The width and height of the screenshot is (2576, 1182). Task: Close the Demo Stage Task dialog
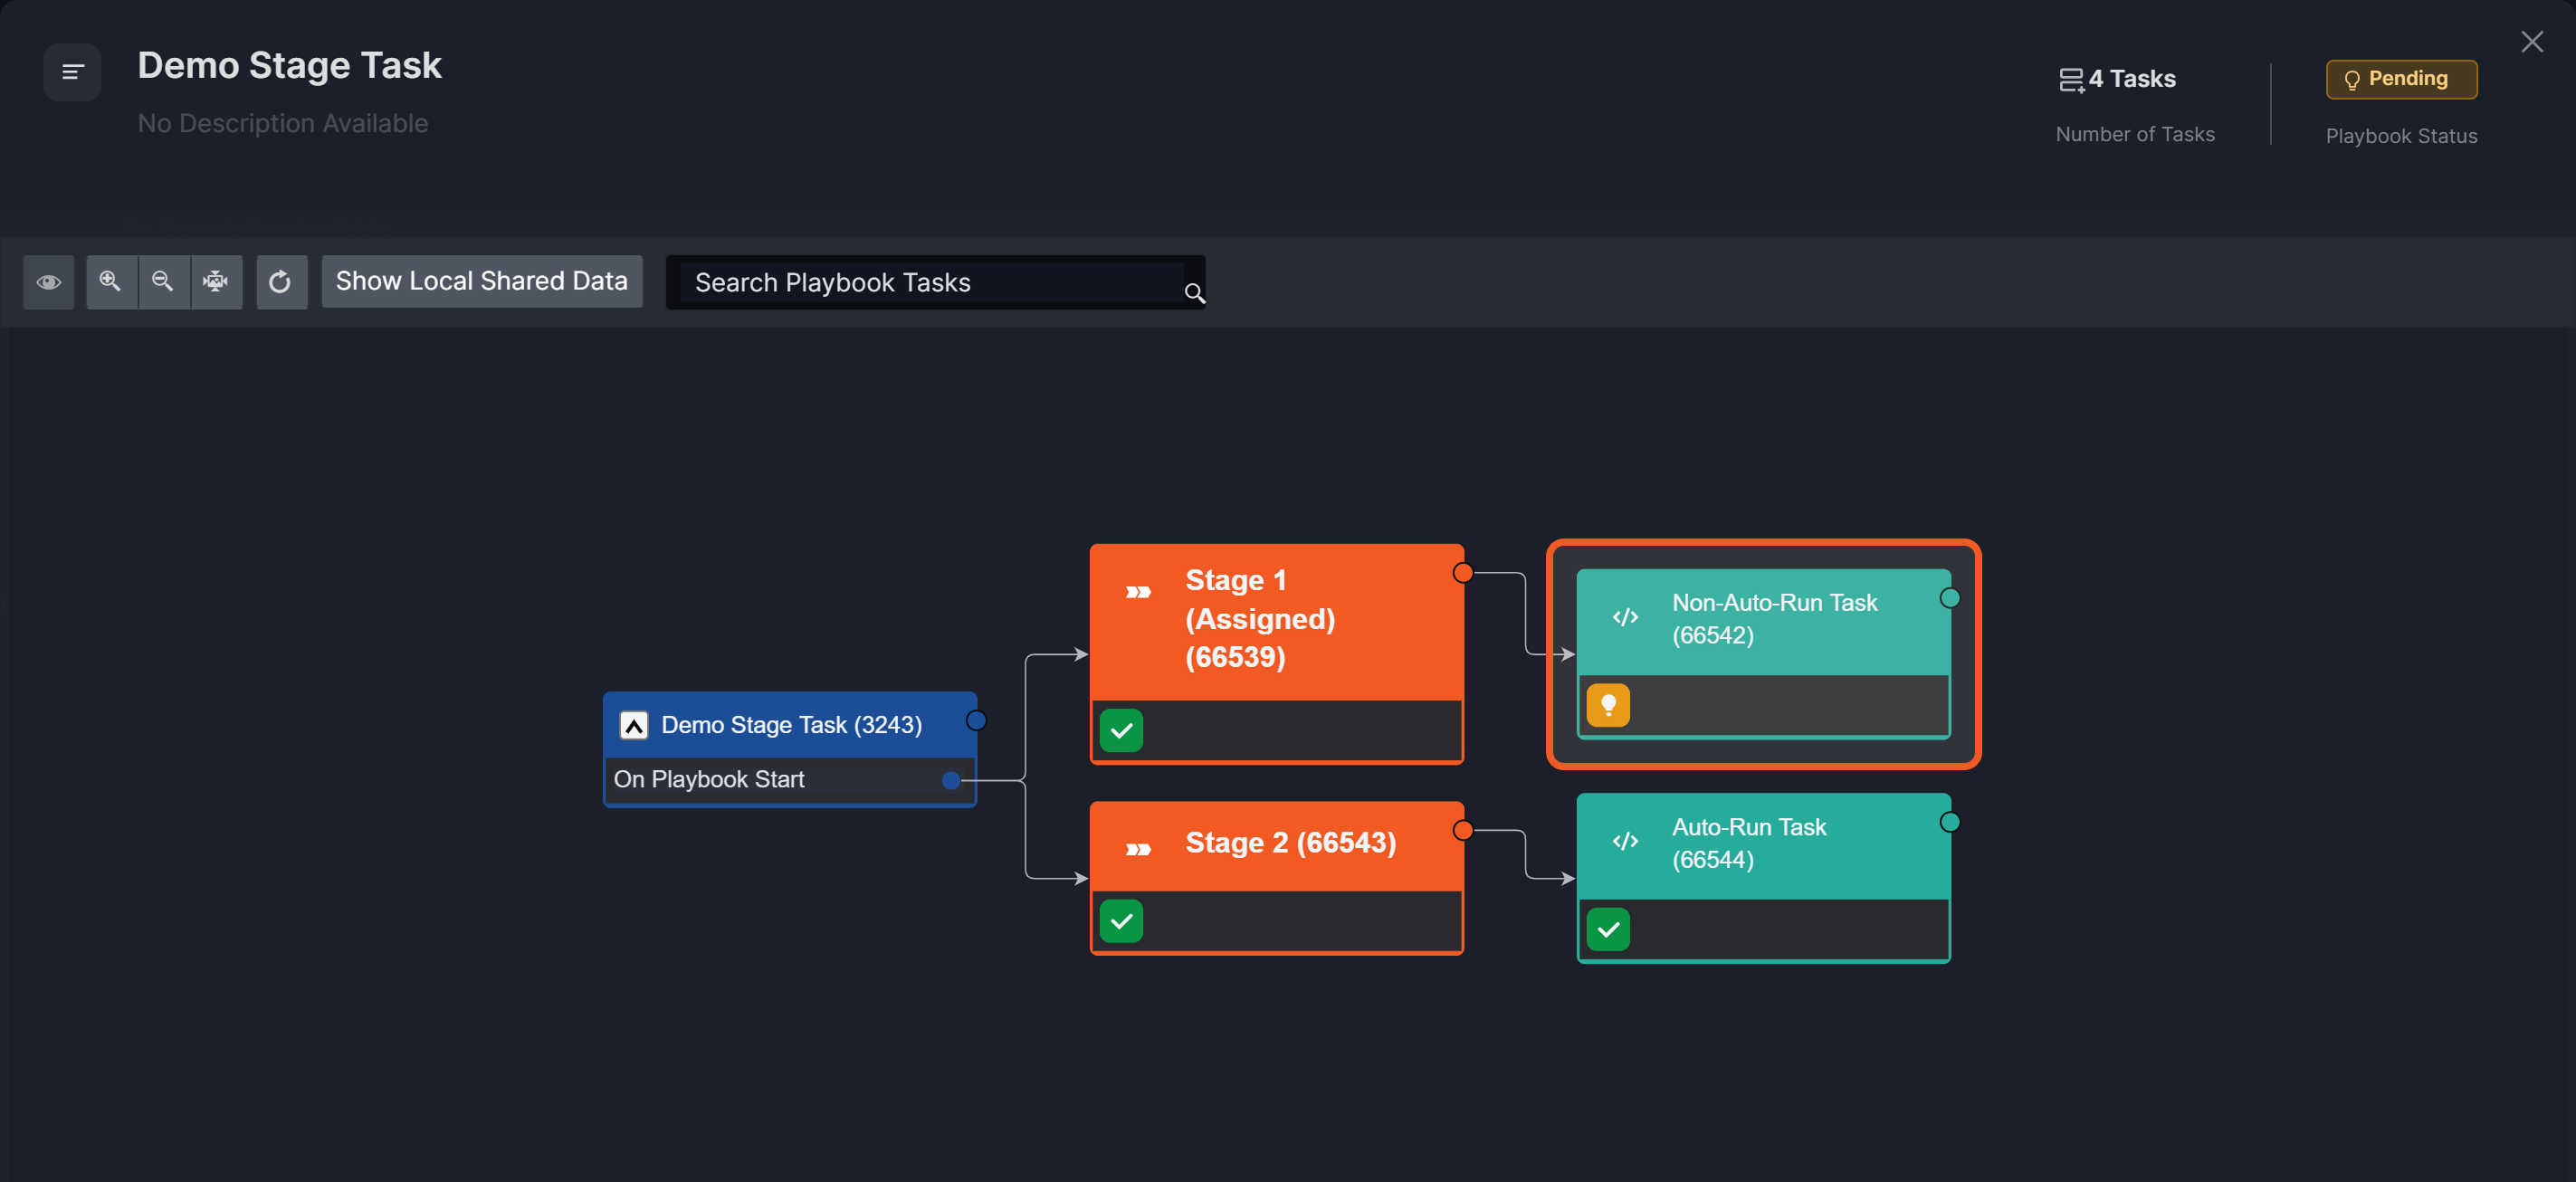2532,42
